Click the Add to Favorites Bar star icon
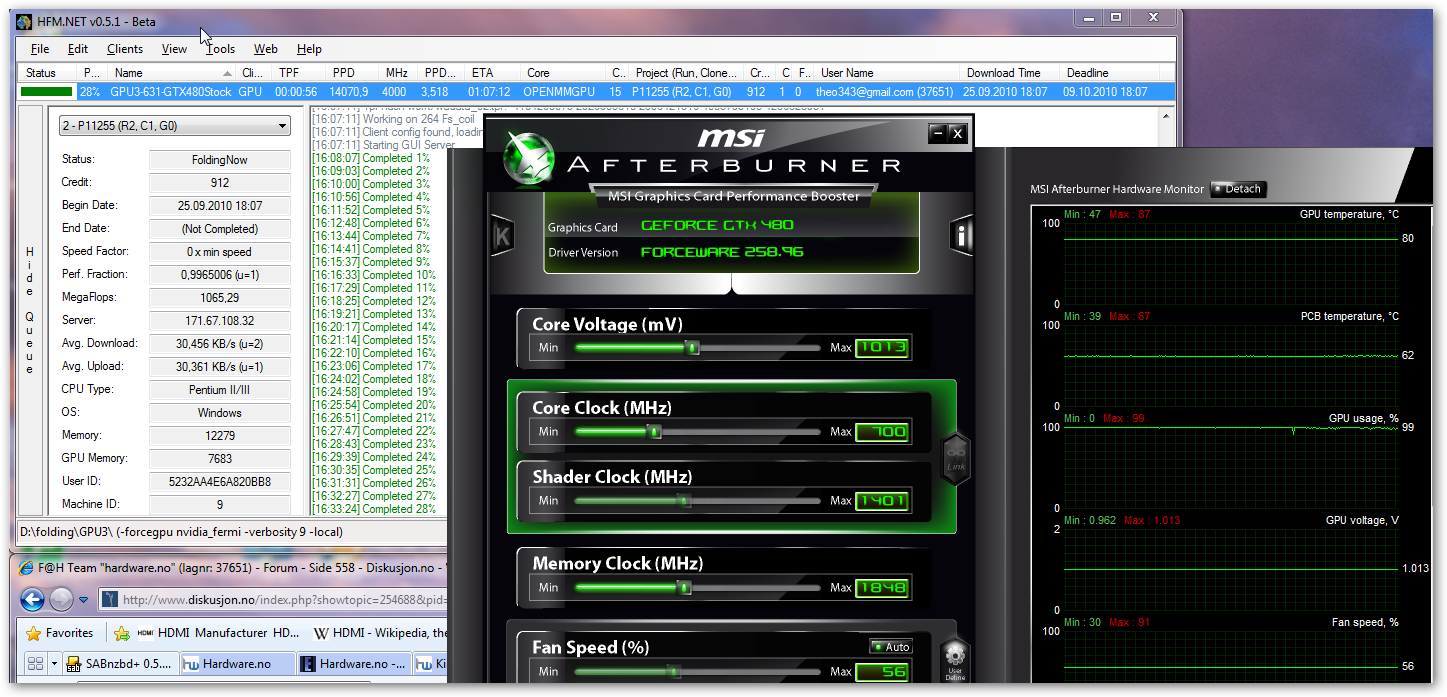 pos(122,633)
